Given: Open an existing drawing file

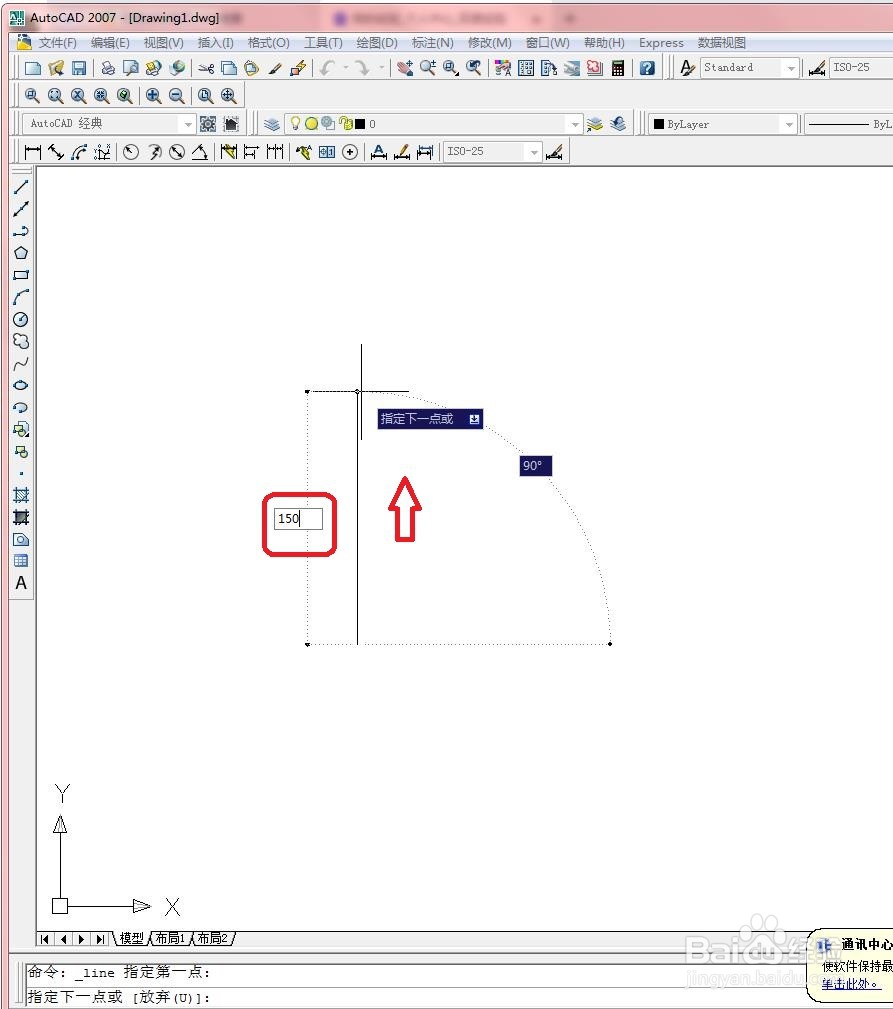Looking at the screenshot, I should (56, 68).
